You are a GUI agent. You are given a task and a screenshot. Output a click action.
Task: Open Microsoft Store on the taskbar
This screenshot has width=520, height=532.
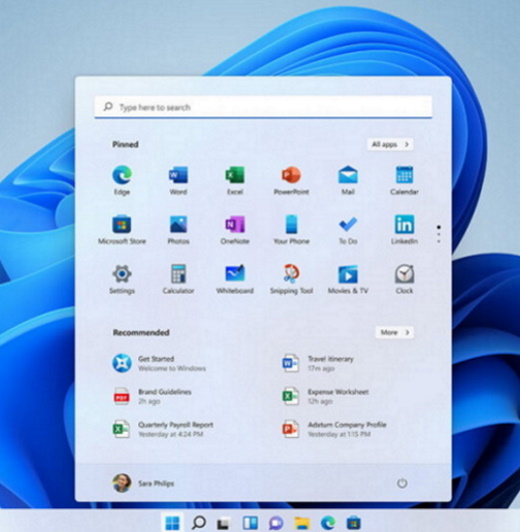(x=353, y=522)
